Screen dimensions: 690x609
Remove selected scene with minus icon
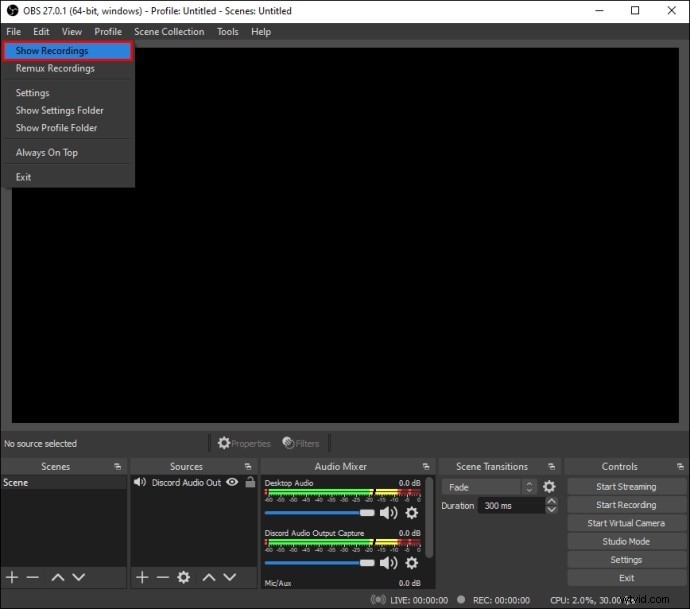coord(33,577)
